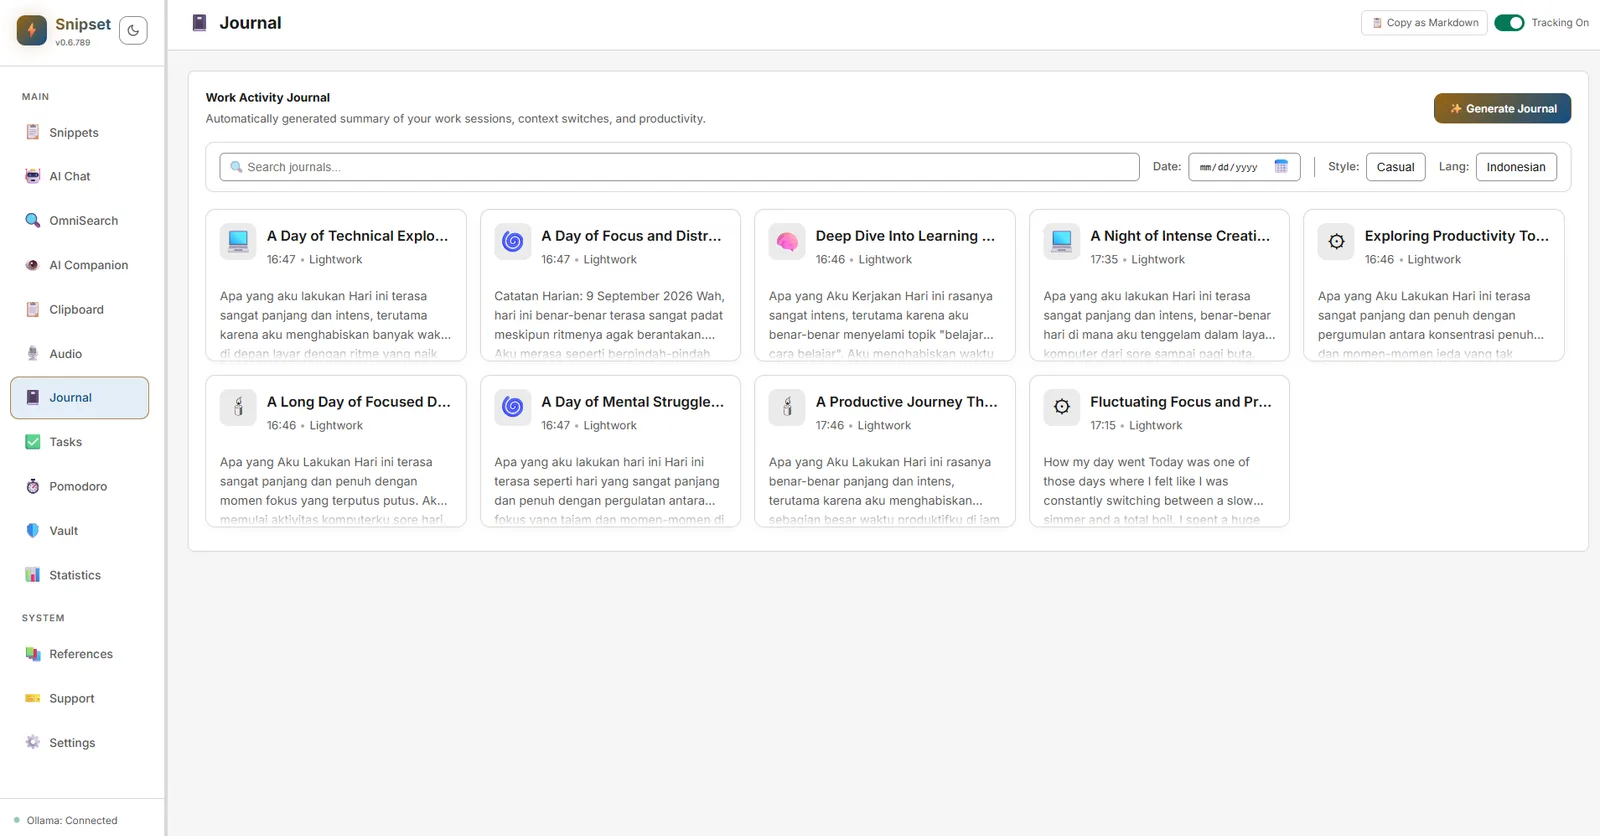Screen dimensions: 1600x836
Task: Open the References section
Action: tap(80, 654)
